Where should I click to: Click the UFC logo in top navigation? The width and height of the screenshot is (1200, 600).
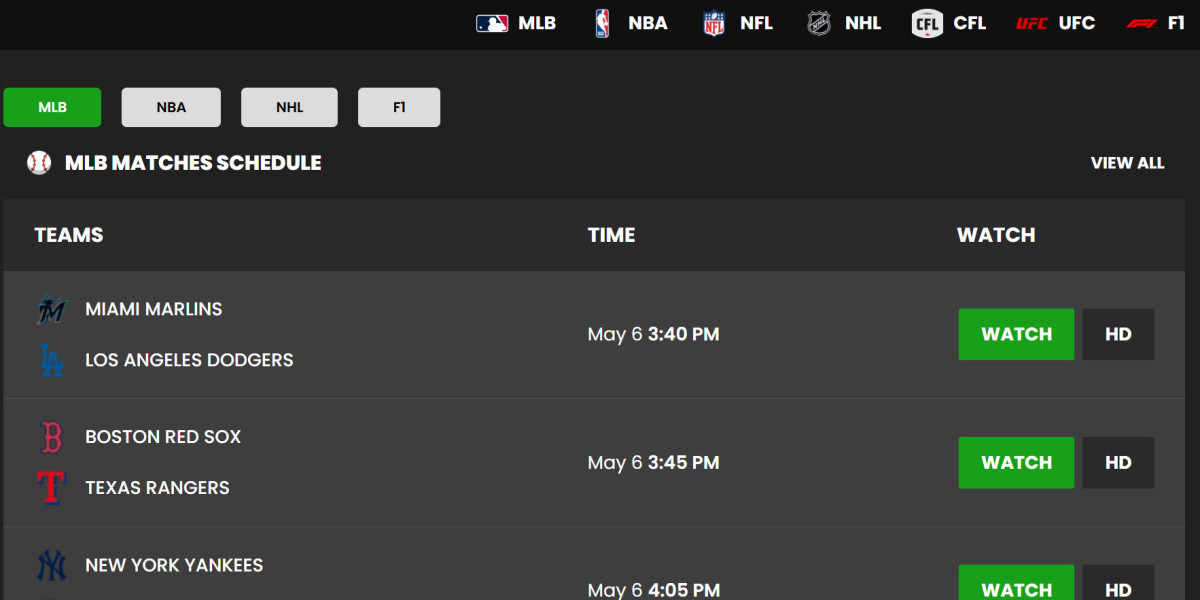1032,23
